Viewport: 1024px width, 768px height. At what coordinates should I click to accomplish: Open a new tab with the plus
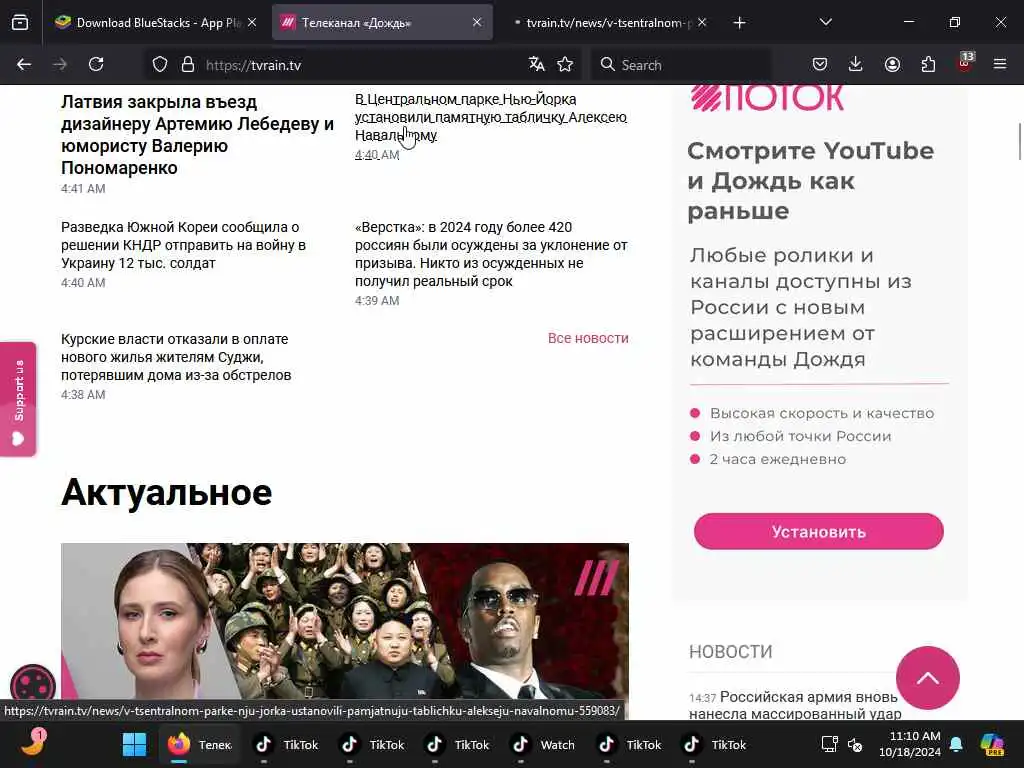pyautogui.click(x=739, y=23)
